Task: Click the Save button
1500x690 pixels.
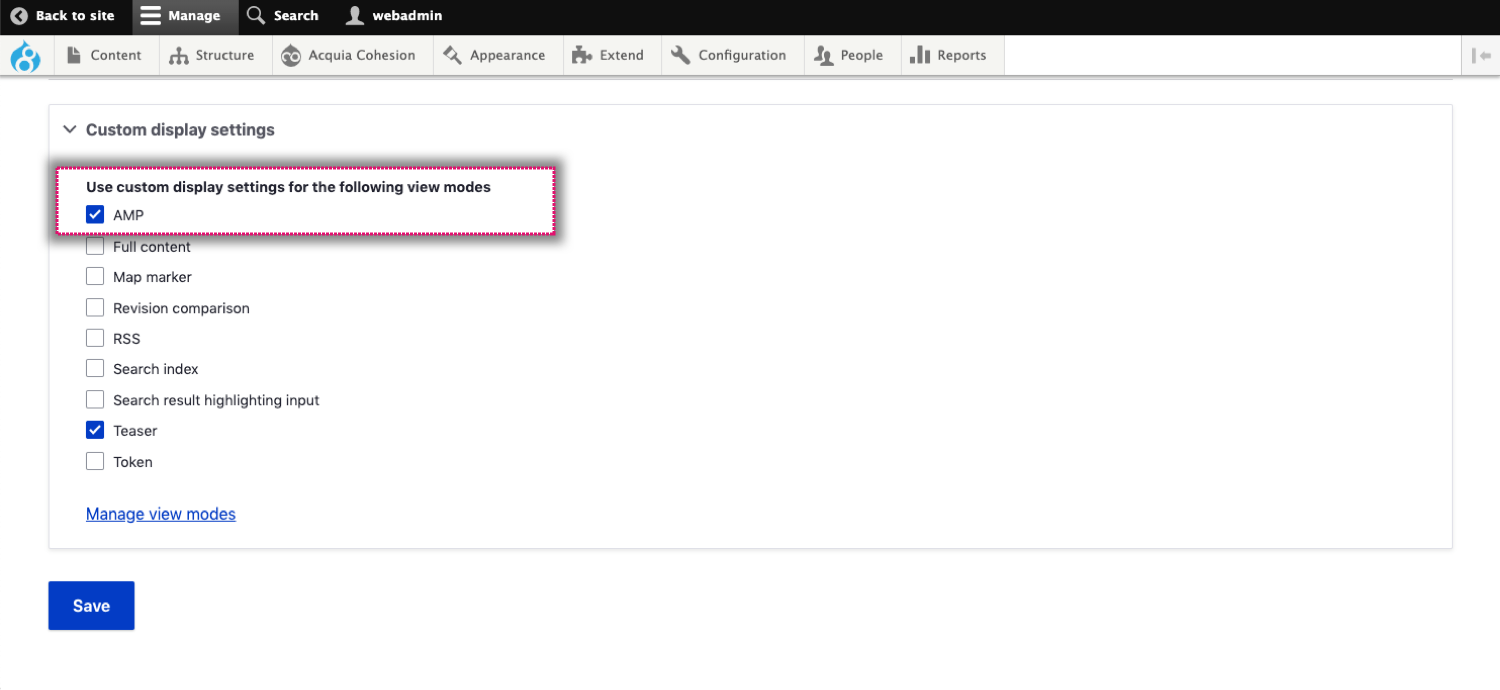Action: click(91, 606)
